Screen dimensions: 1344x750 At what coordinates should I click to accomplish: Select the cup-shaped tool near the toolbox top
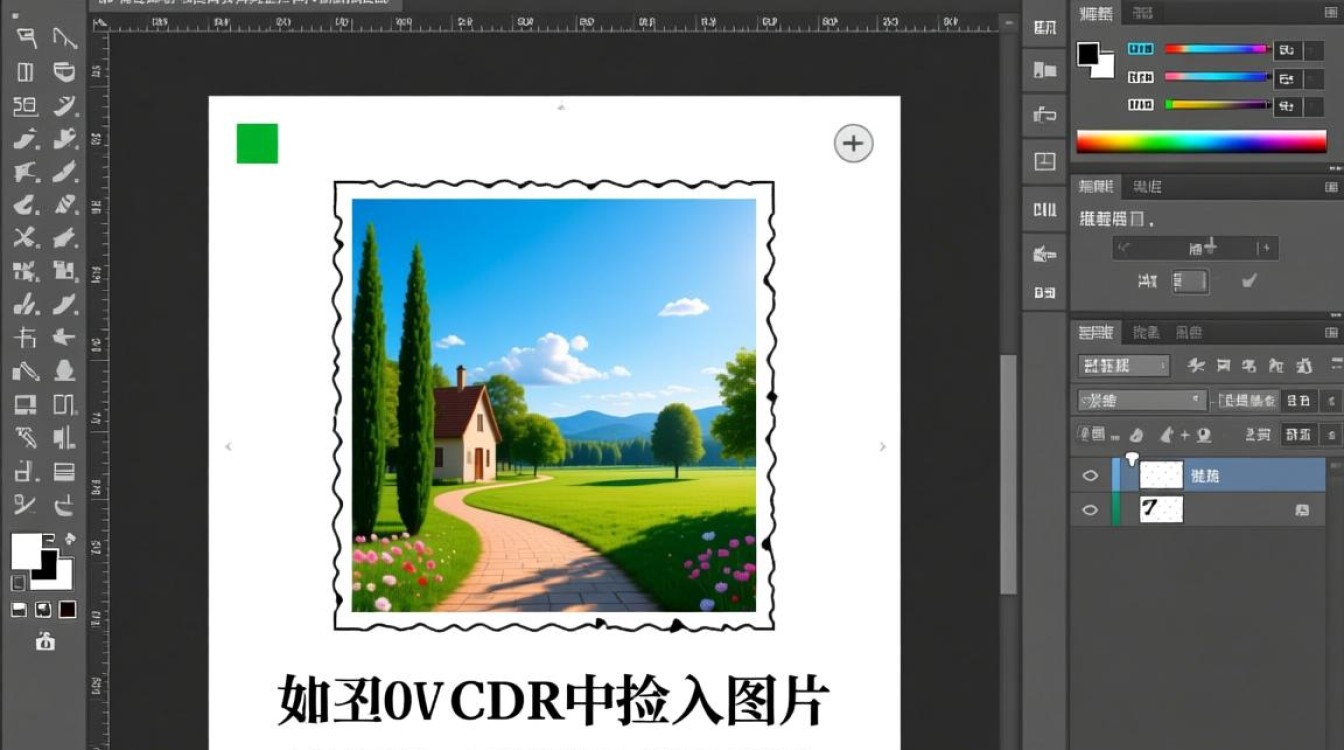(x=64, y=71)
